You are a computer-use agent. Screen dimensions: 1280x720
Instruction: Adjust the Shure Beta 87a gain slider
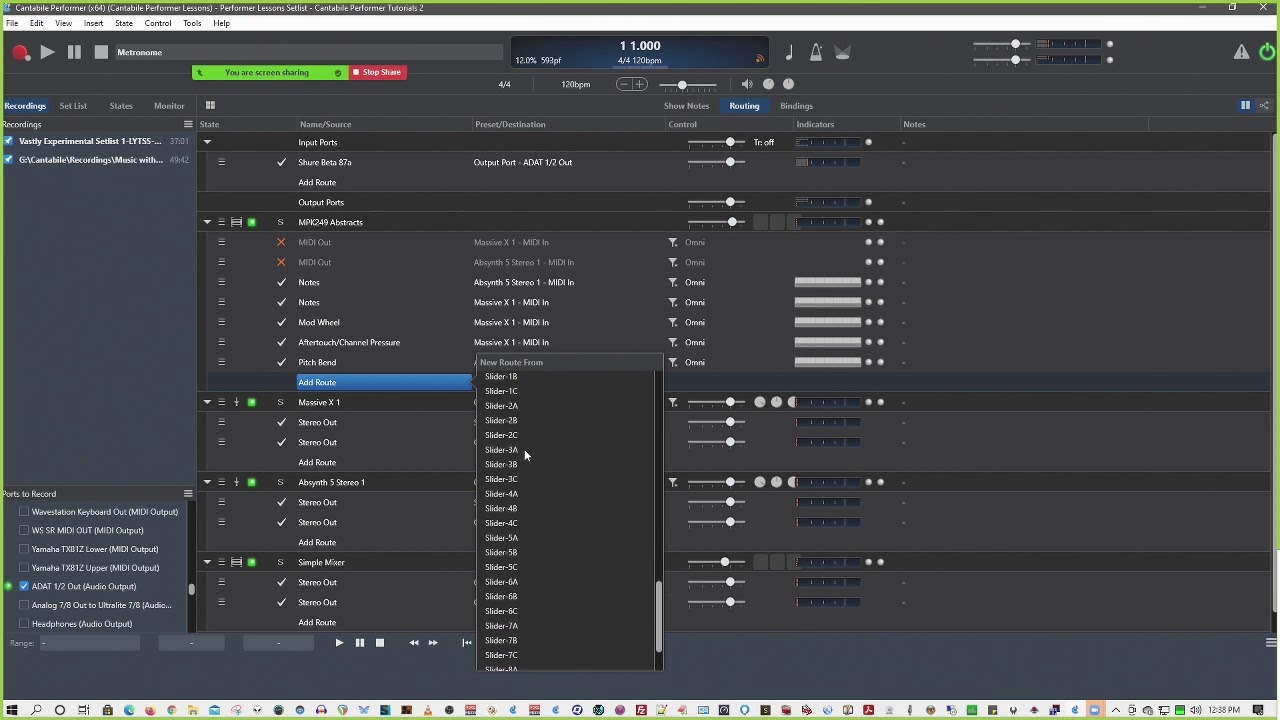point(730,162)
